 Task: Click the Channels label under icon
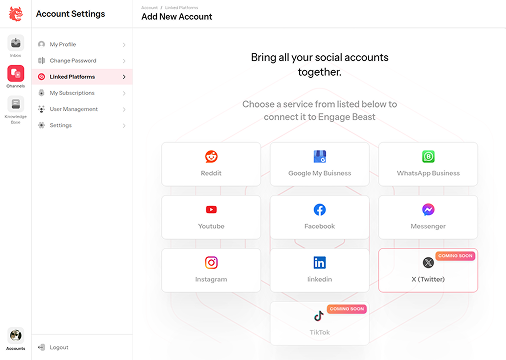pos(16,86)
